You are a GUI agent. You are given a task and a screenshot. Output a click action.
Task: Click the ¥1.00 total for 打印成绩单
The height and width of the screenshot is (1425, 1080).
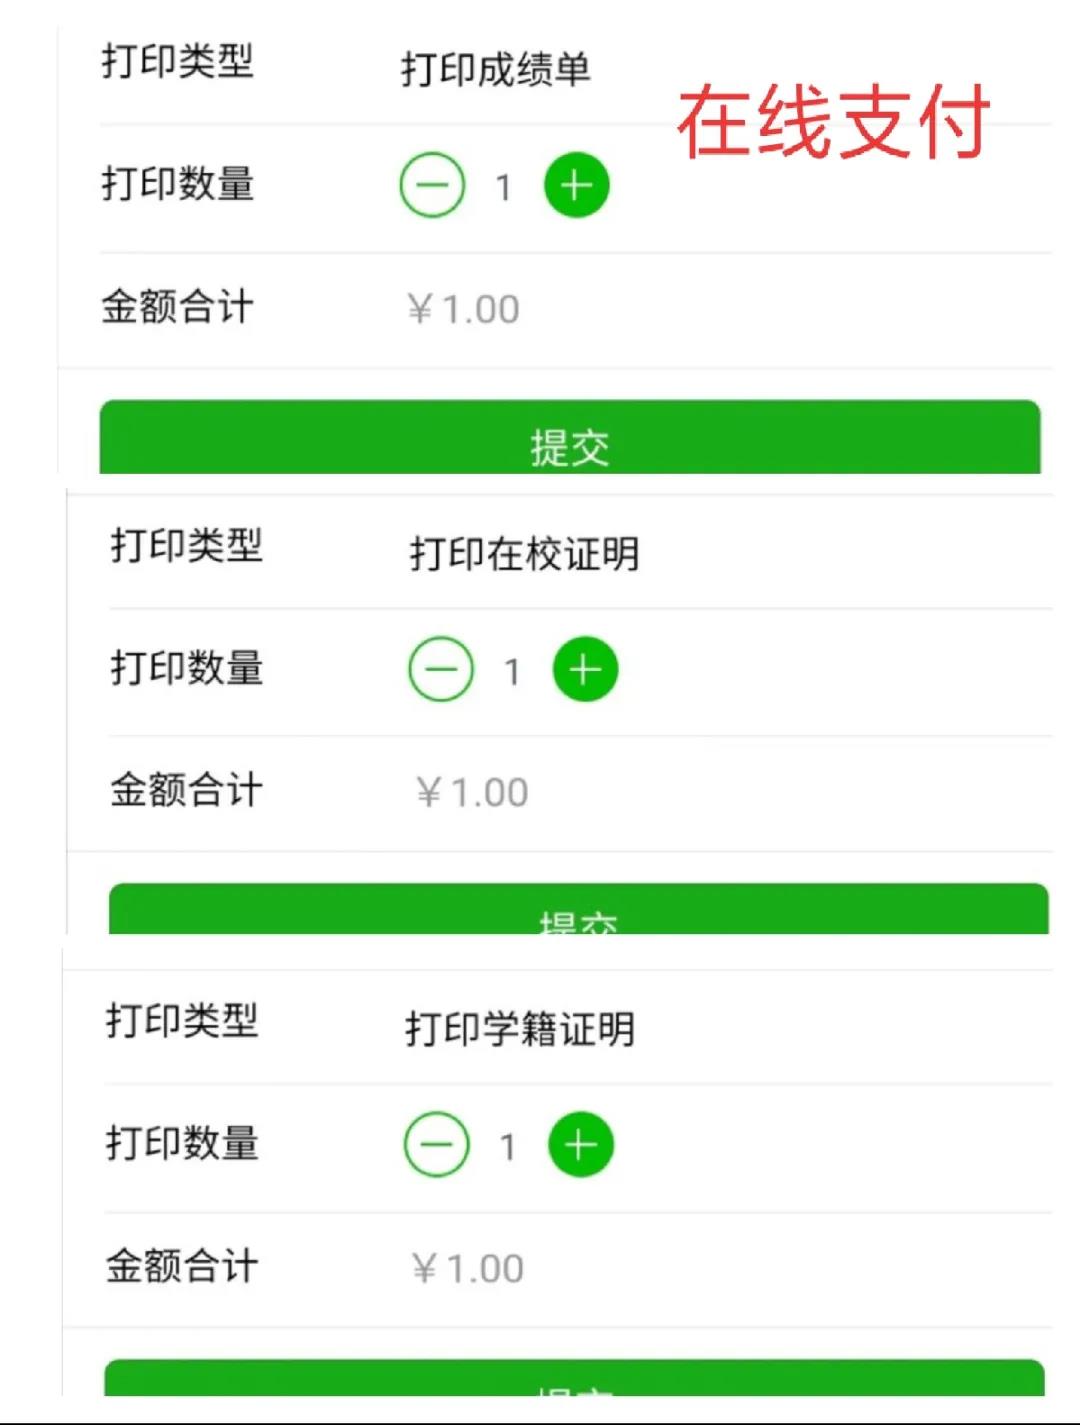463,309
